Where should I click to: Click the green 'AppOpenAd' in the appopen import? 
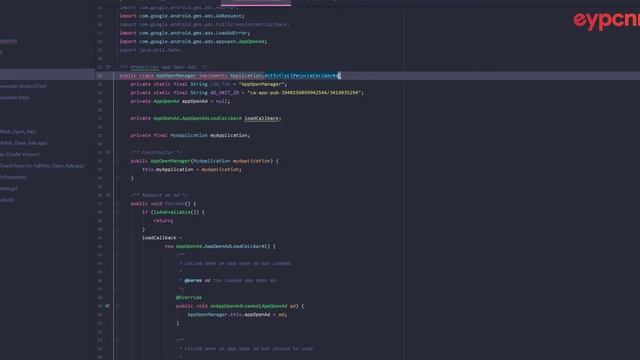[252, 42]
